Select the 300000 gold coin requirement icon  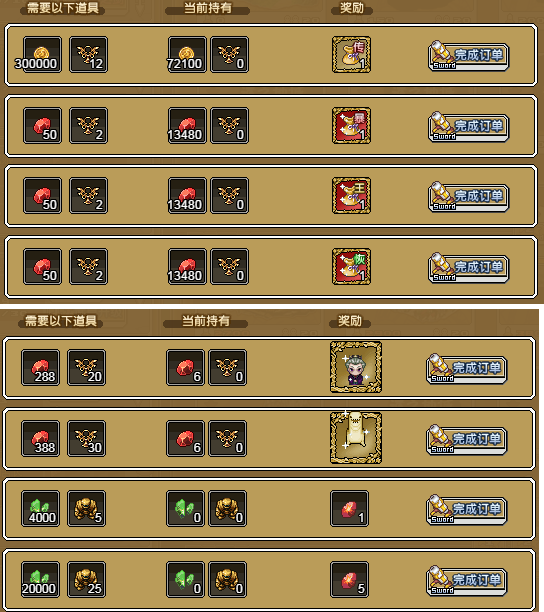pyautogui.click(x=42, y=55)
